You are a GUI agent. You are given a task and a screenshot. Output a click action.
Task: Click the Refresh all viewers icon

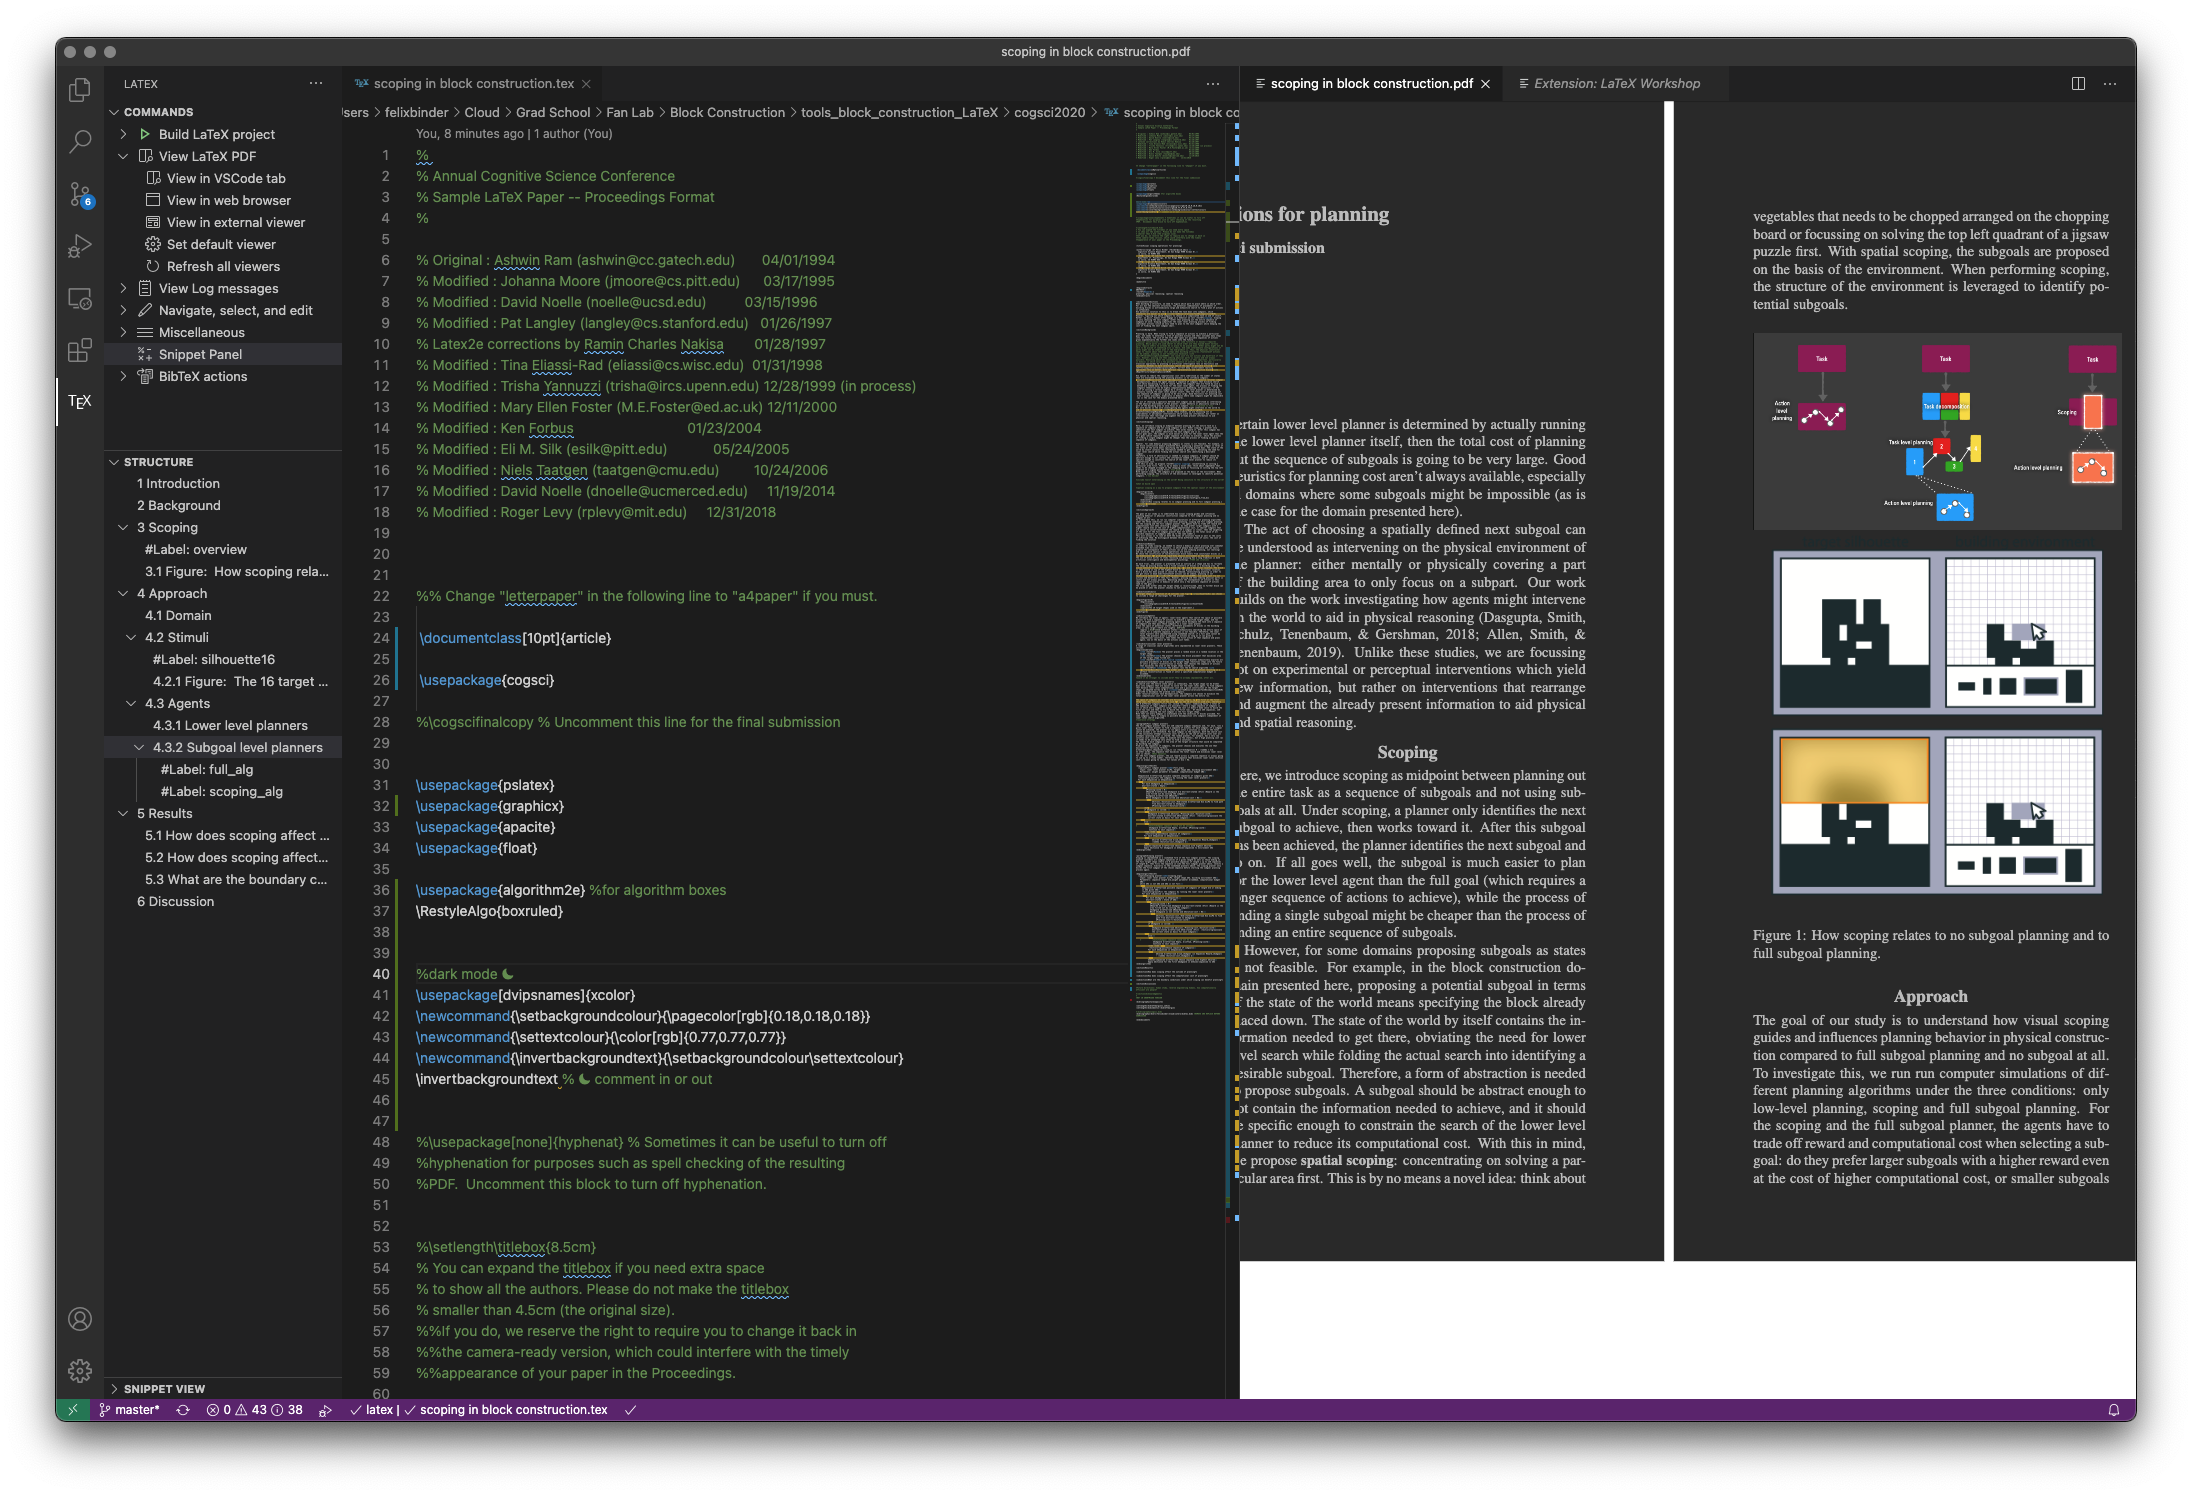coord(153,266)
